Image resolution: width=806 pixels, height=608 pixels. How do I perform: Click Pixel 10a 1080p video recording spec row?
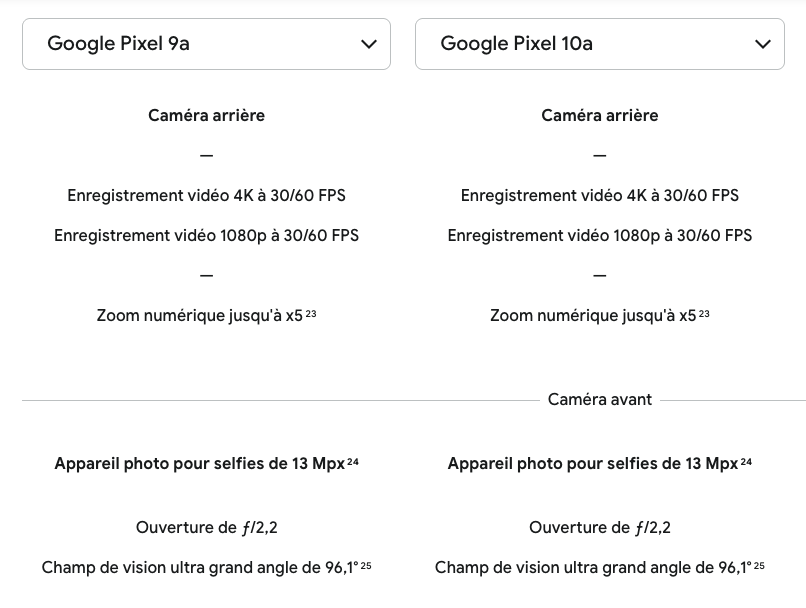tap(600, 235)
